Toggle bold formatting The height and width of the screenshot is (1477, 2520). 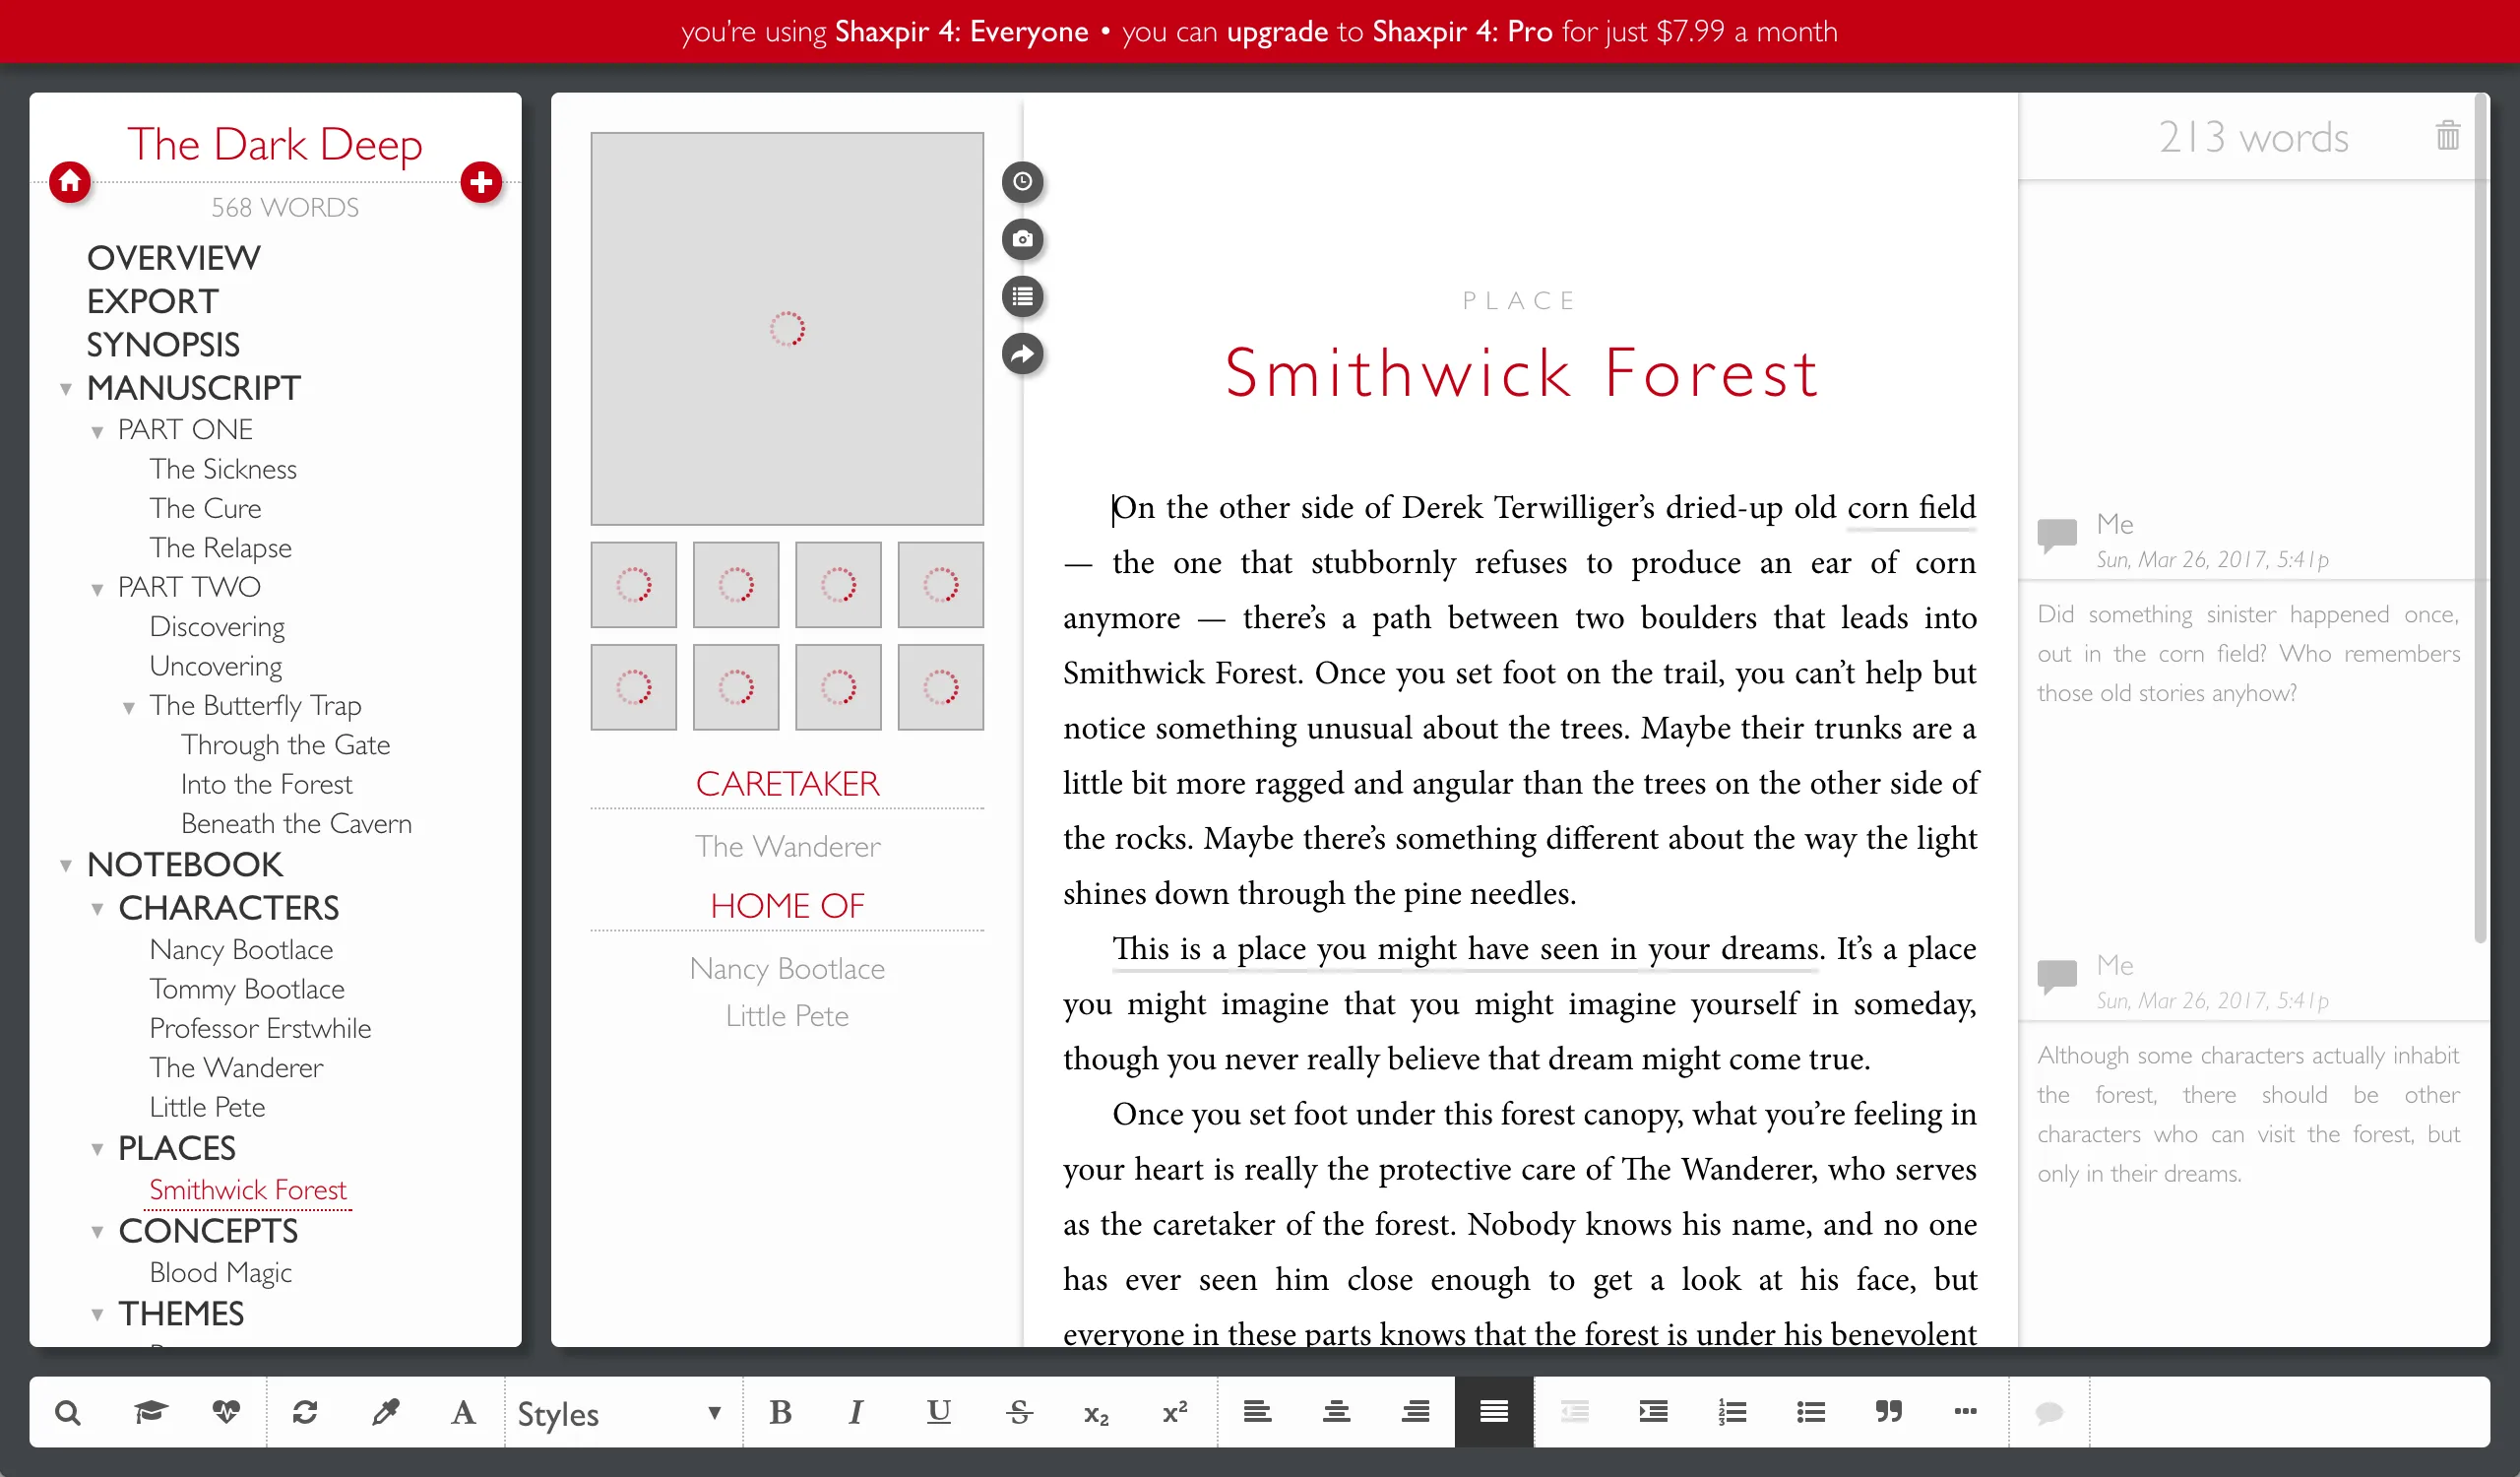pyautogui.click(x=780, y=1412)
